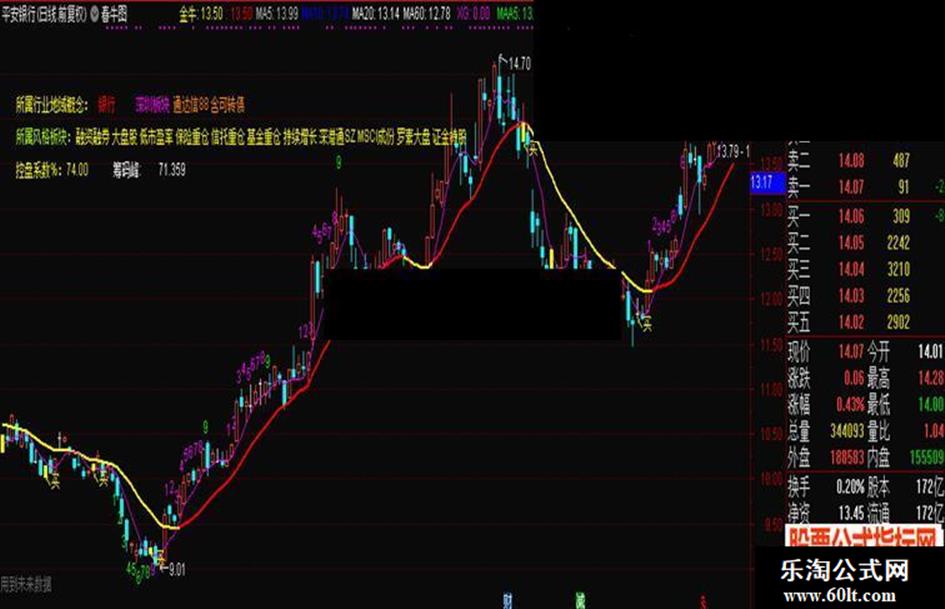
Task: Click the 所属风格板块 label
Action: (43, 138)
